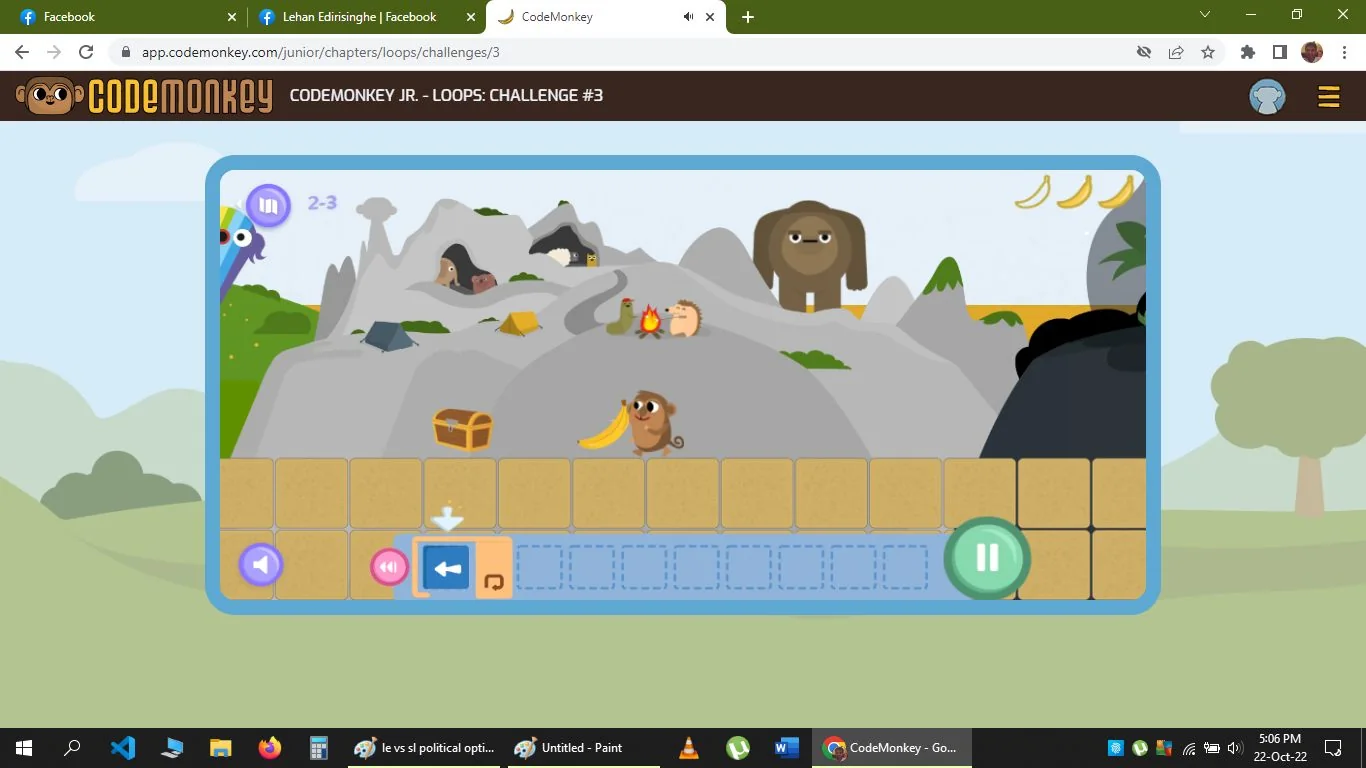The width and height of the screenshot is (1366, 768).
Task: Click the challenge title 'CODEMONKEY JR. - LOOPS: CHALLENGE #3'
Action: click(446, 96)
